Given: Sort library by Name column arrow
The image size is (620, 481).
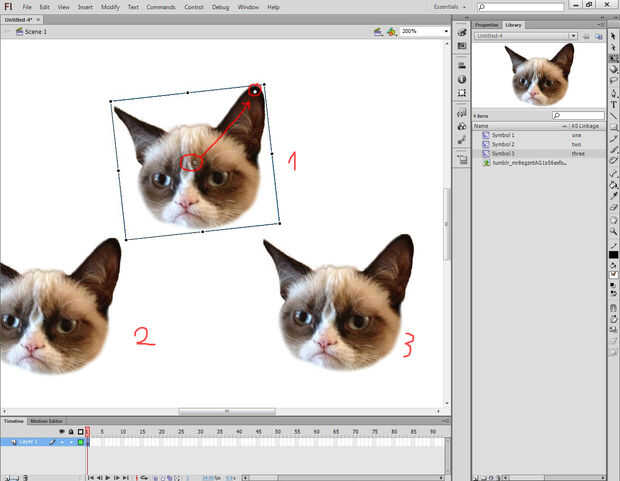Looking at the screenshot, I should pyautogui.click(x=565, y=126).
